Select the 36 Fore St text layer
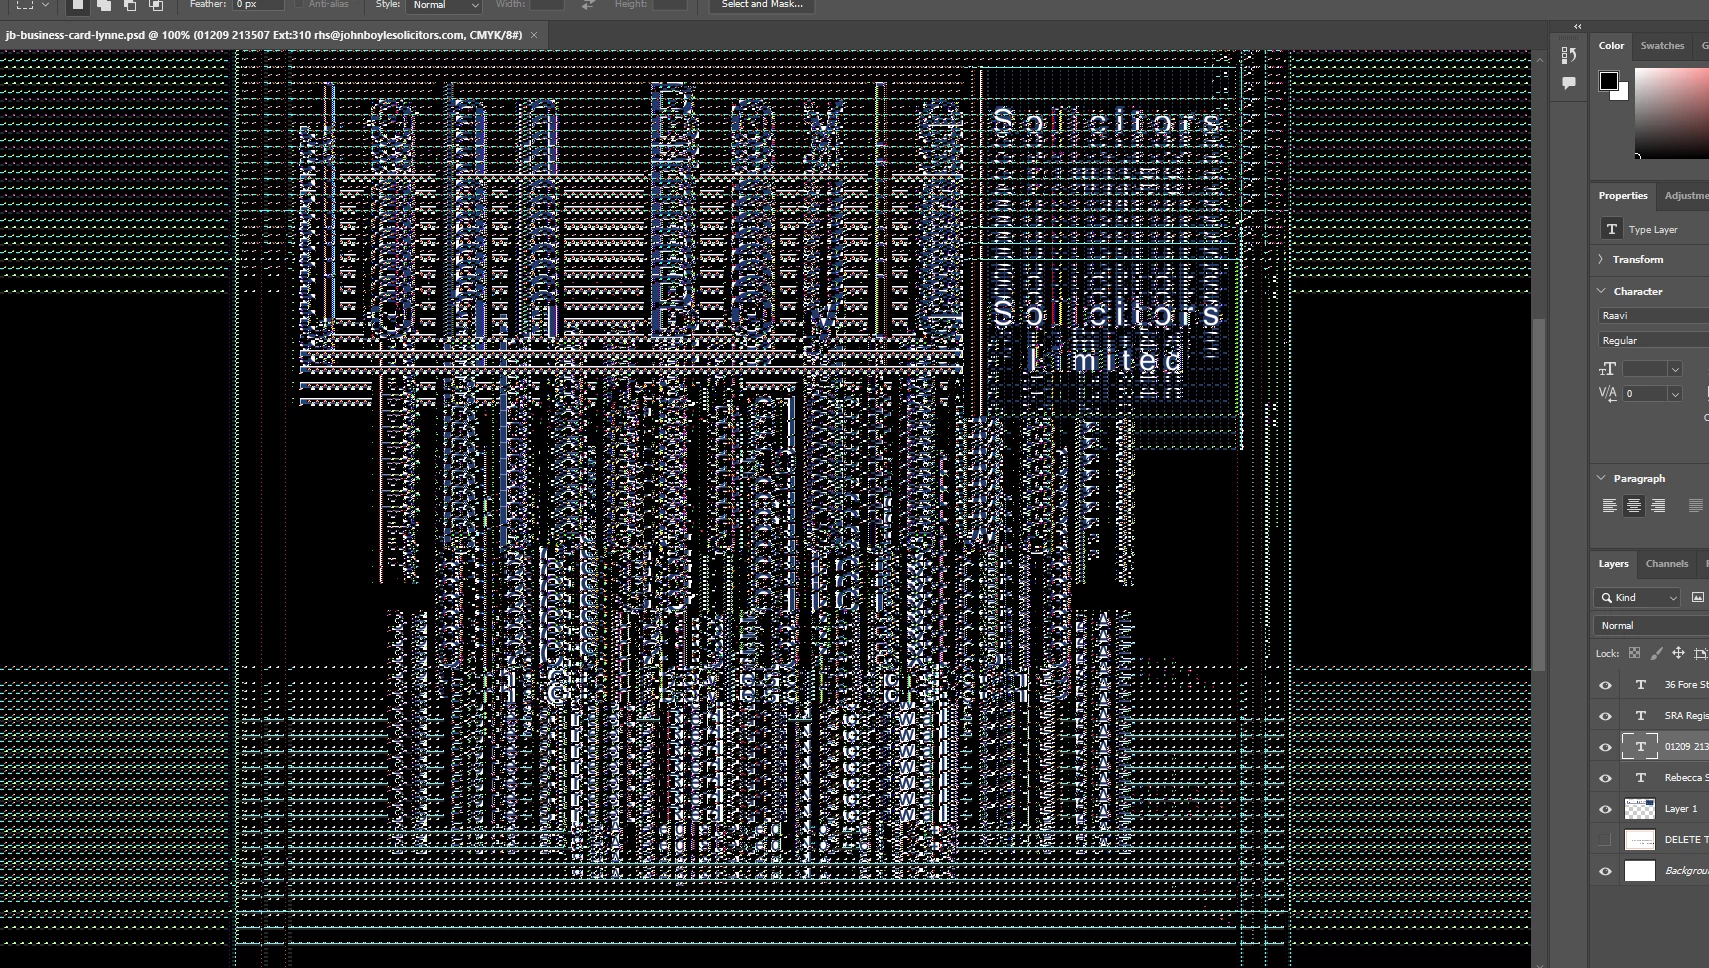Screen dimensions: 1709x968 coord(1686,685)
